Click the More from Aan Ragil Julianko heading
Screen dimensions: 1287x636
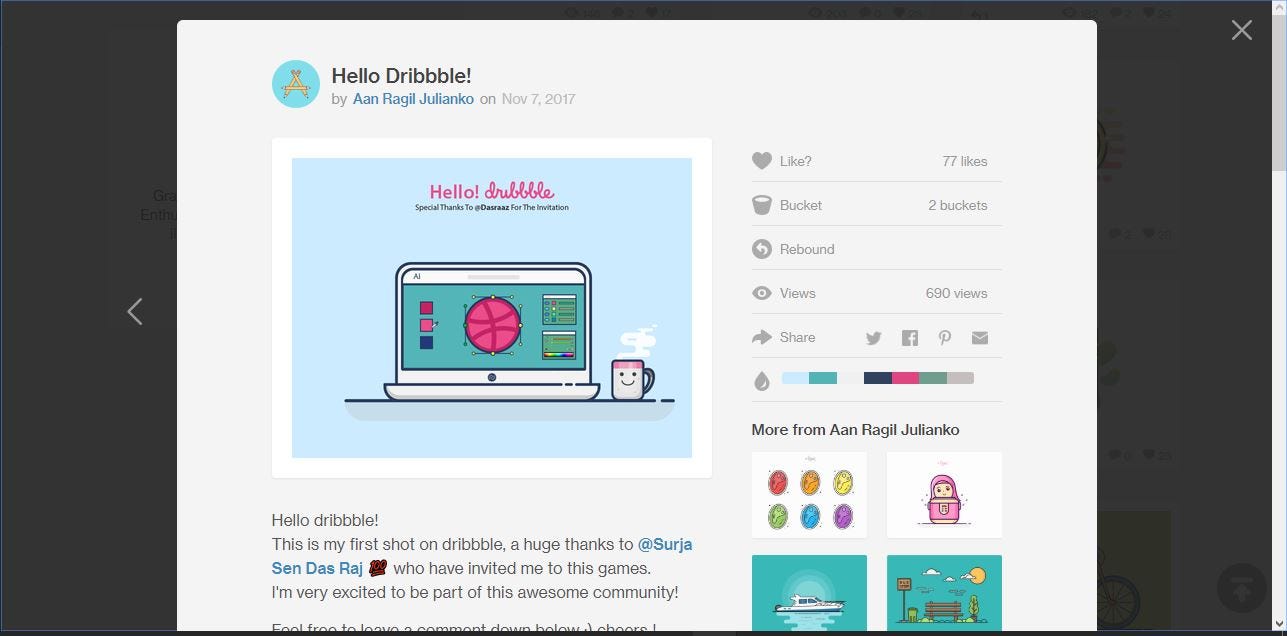[855, 430]
